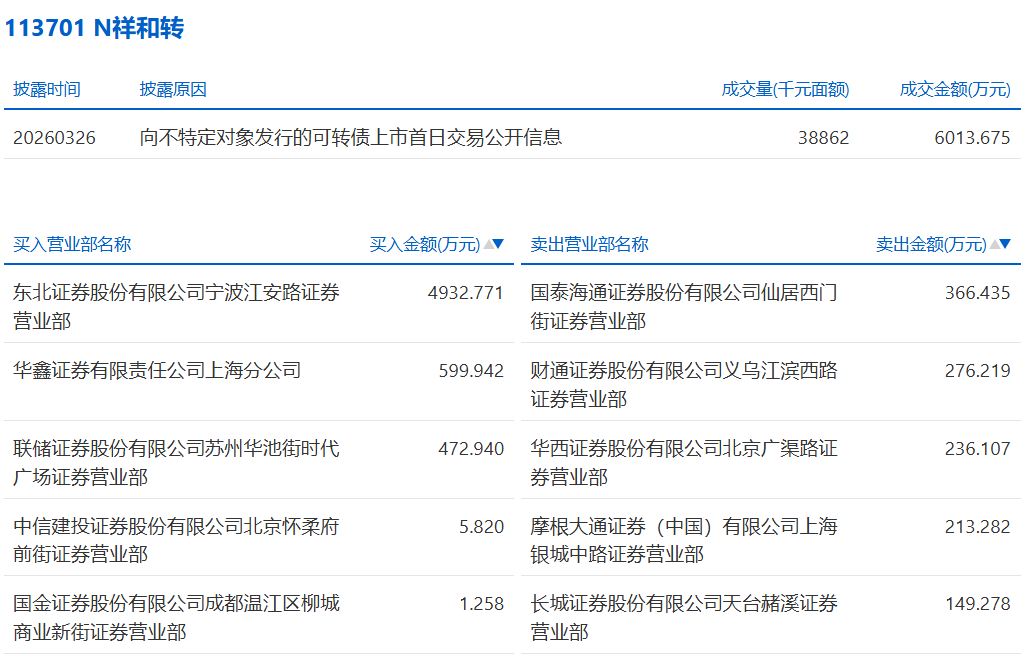Click descending sort arrow beside 买入金额
This screenshot has width=1029, height=659.
pyautogui.click(x=499, y=244)
